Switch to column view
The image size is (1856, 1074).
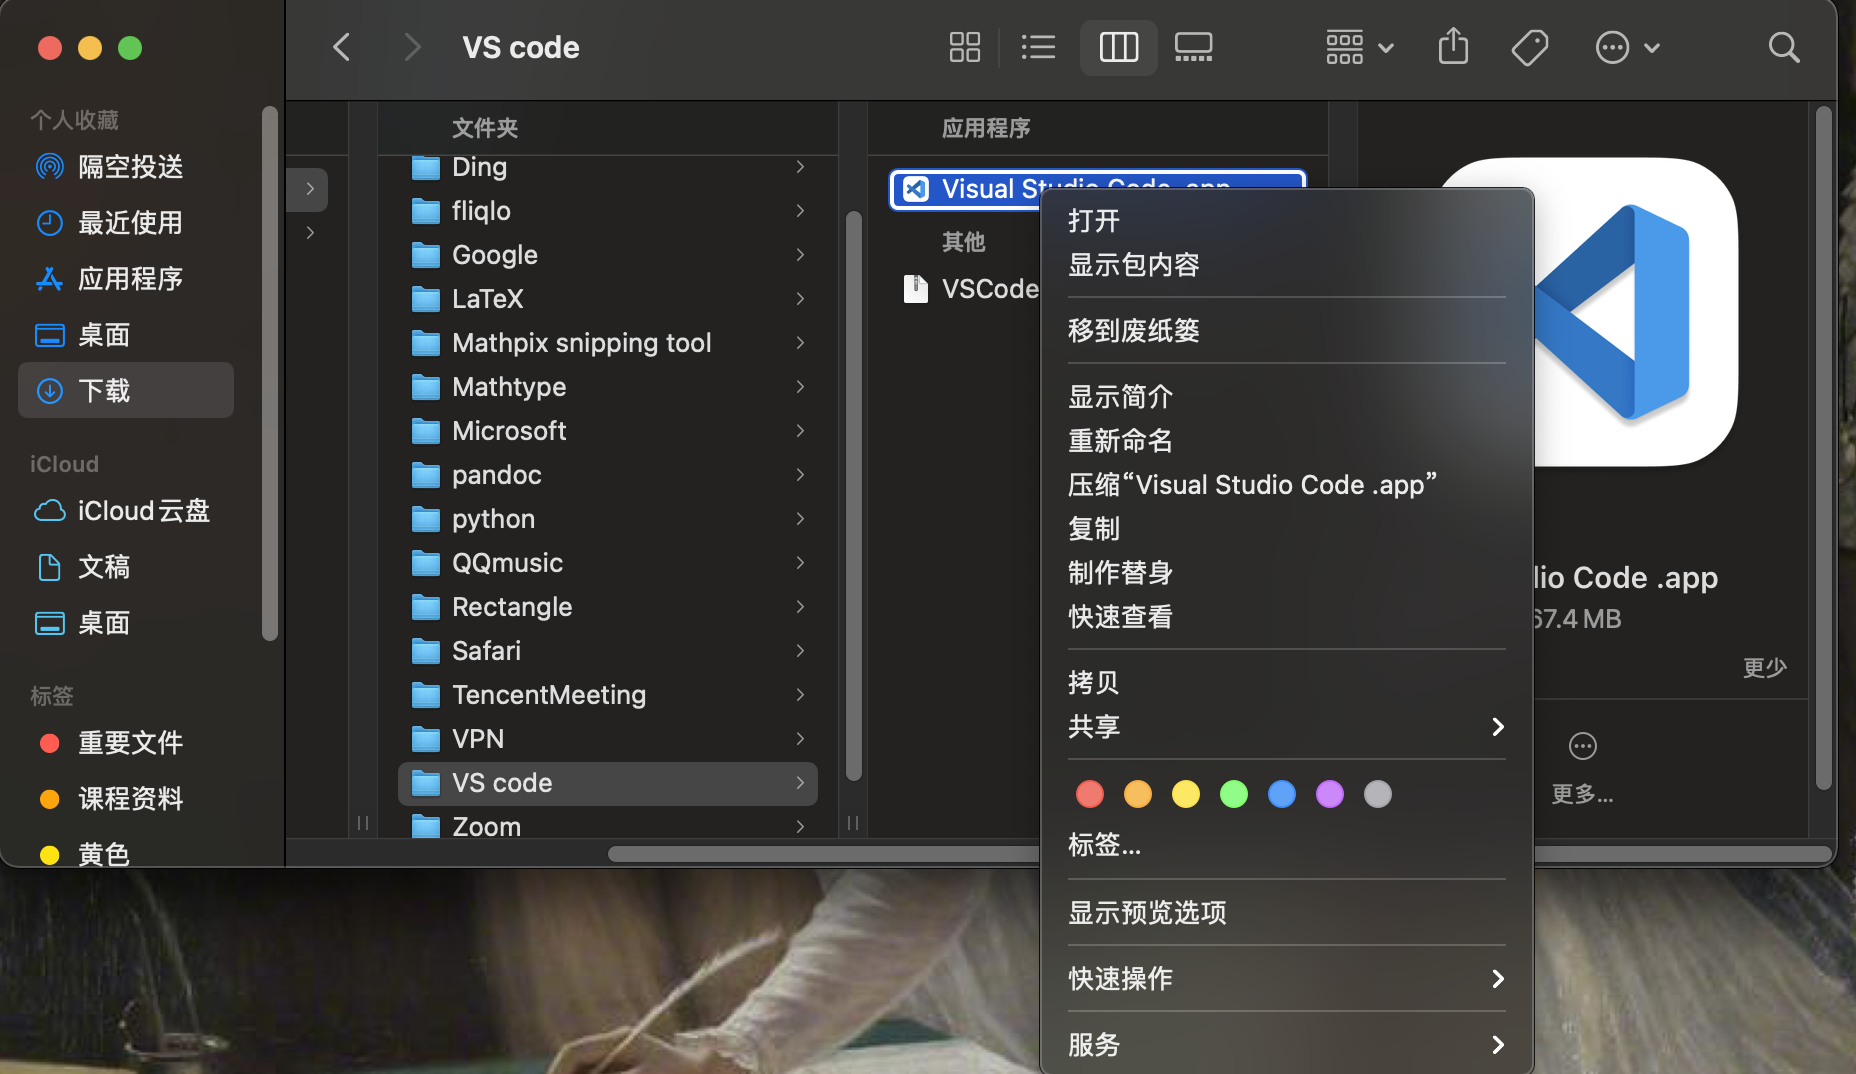(x=1118, y=47)
